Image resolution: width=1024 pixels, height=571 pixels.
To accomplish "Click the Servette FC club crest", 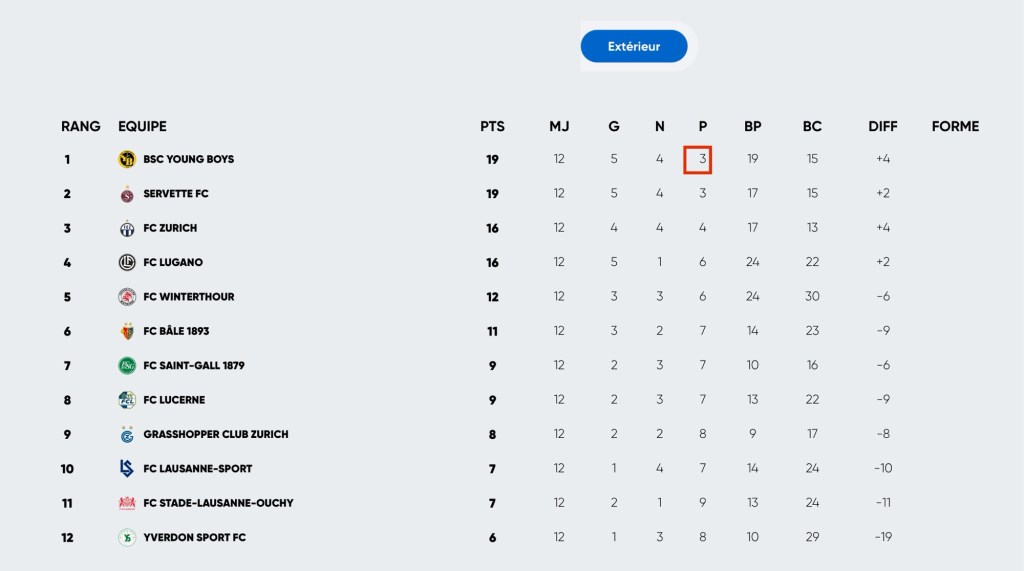I will click(x=127, y=194).
